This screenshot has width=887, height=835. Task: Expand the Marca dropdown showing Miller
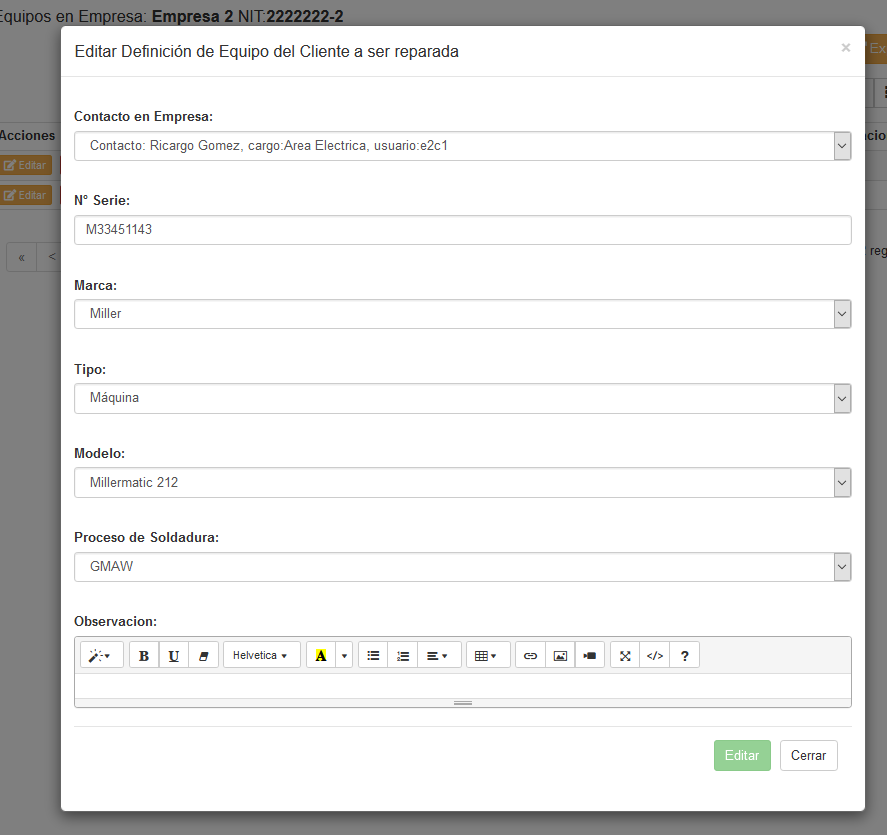pyautogui.click(x=462, y=314)
